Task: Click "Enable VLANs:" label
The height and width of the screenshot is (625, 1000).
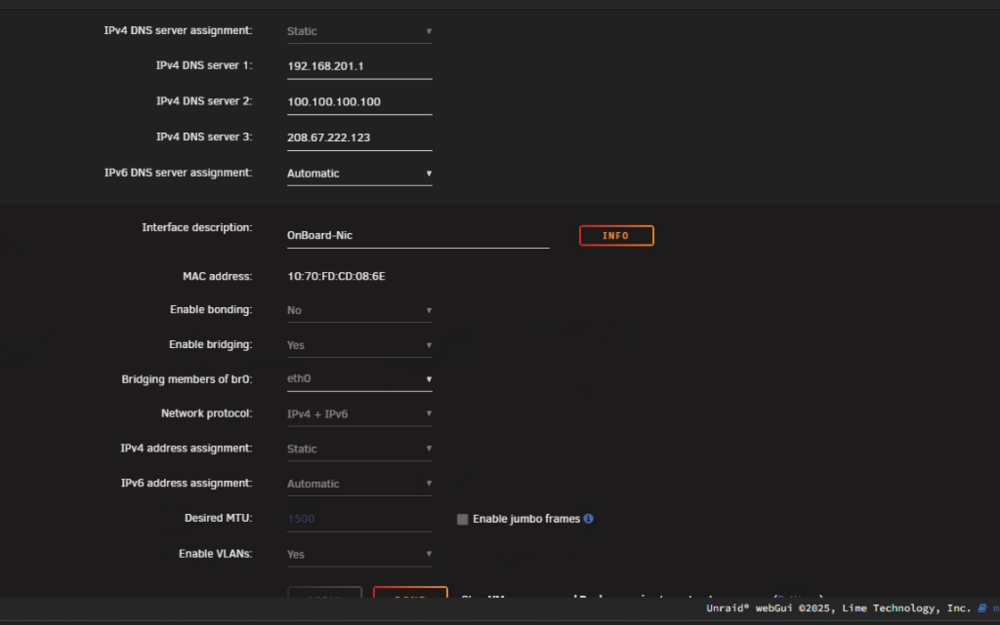Action: [x=216, y=554]
